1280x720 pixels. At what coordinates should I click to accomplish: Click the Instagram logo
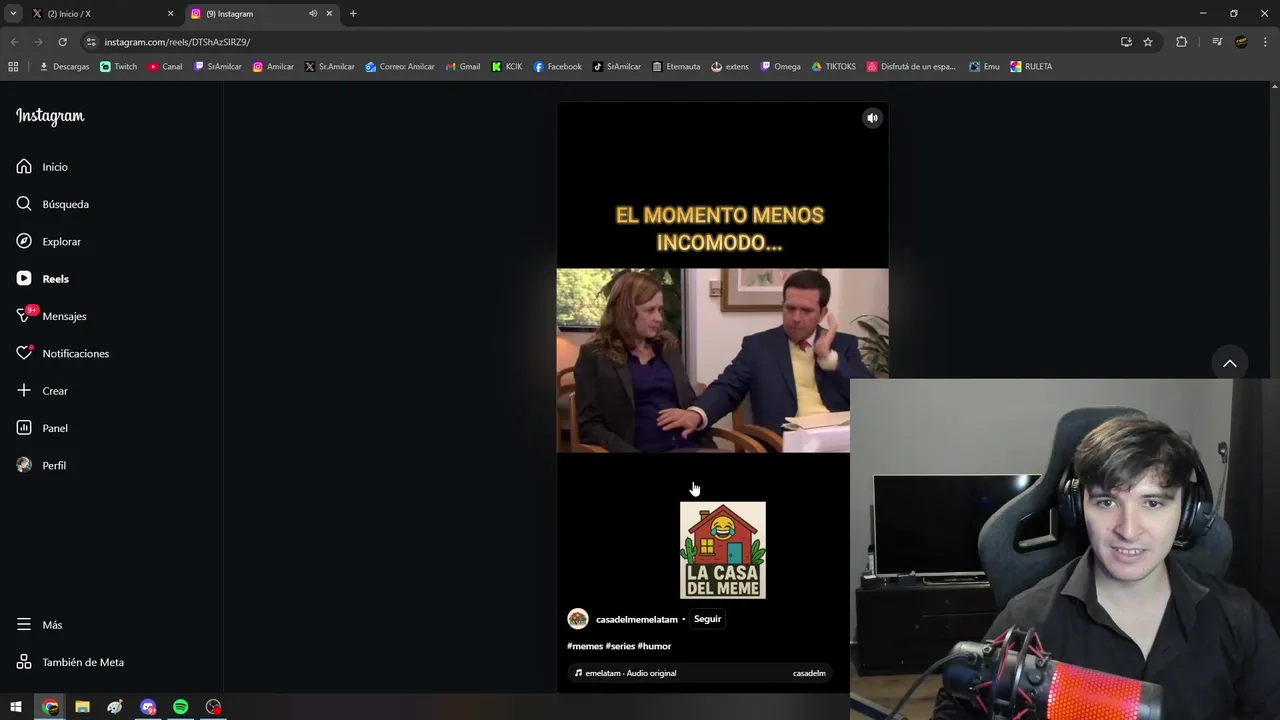tap(50, 116)
